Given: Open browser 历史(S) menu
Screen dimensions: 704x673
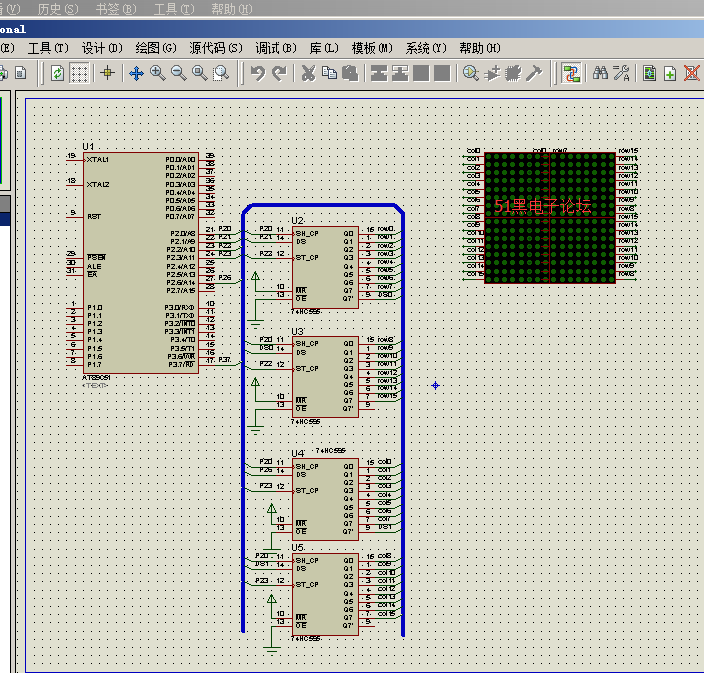Looking at the screenshot, I should tap(58, 9).
